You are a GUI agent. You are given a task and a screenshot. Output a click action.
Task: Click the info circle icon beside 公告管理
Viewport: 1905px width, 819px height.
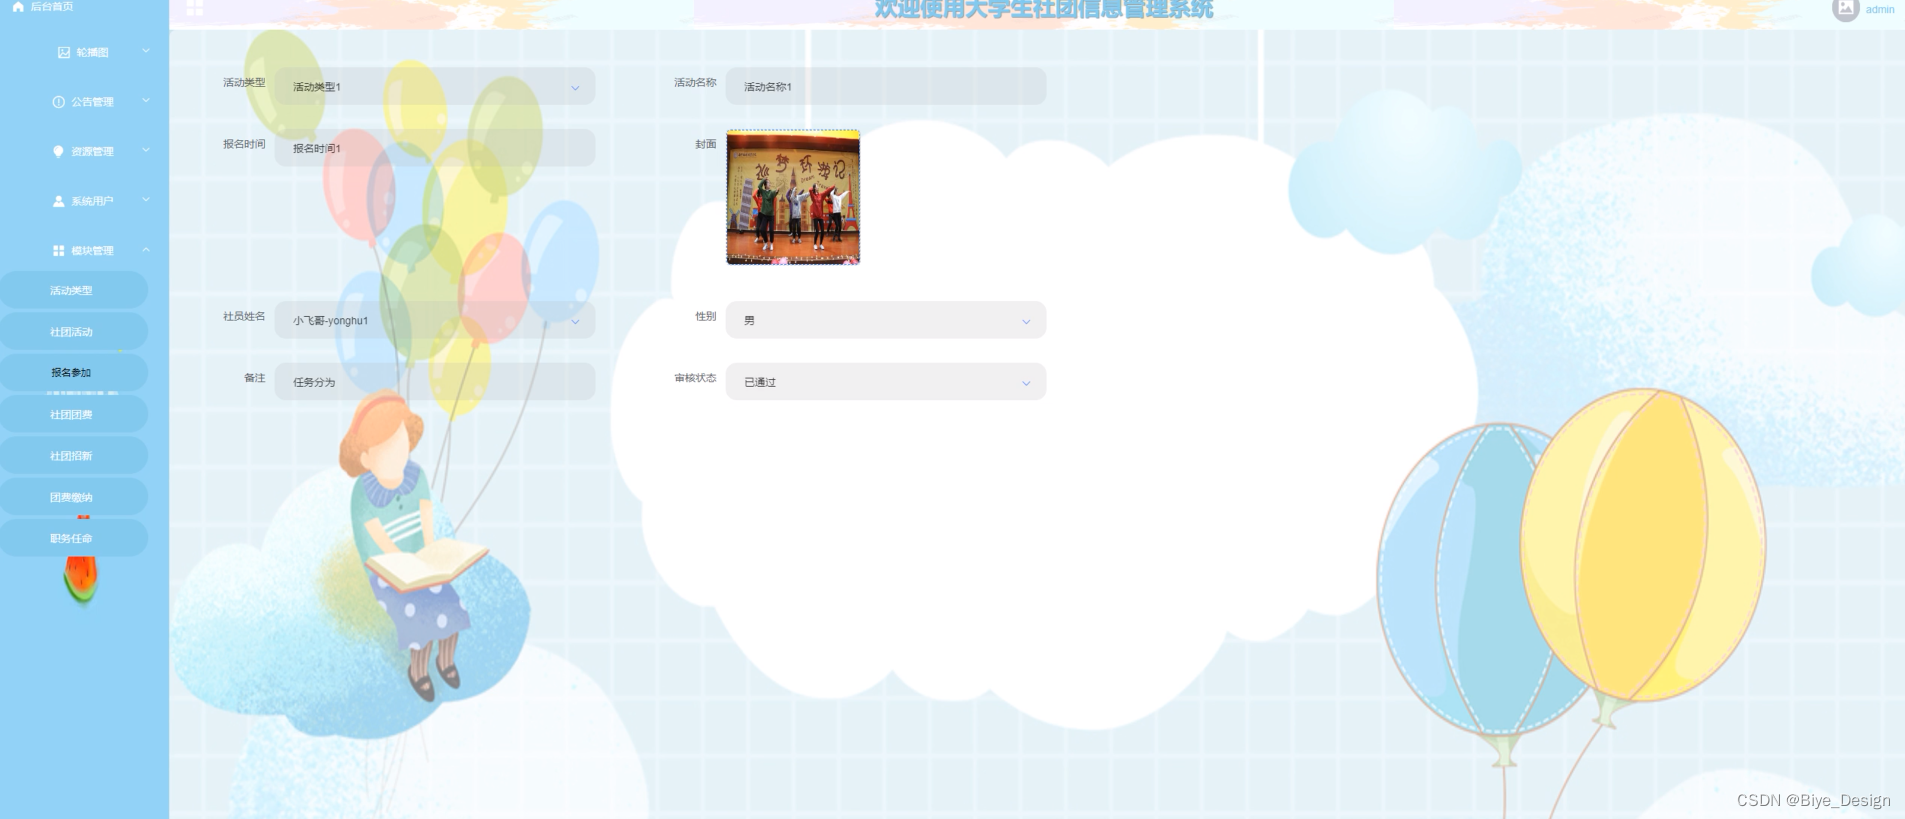coord(58,102)
